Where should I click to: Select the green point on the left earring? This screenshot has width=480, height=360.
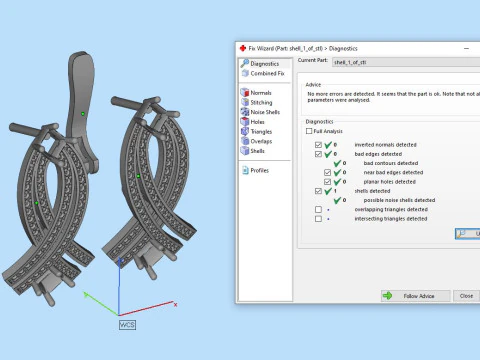[37, 203]
